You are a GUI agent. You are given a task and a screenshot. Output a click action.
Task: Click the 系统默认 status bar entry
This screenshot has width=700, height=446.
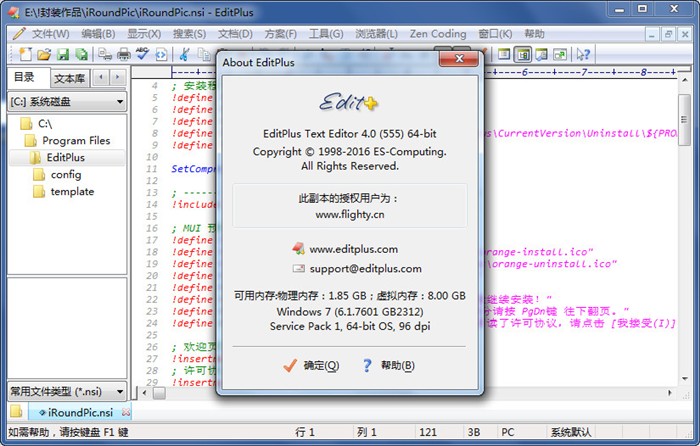[x=571, y=432]
